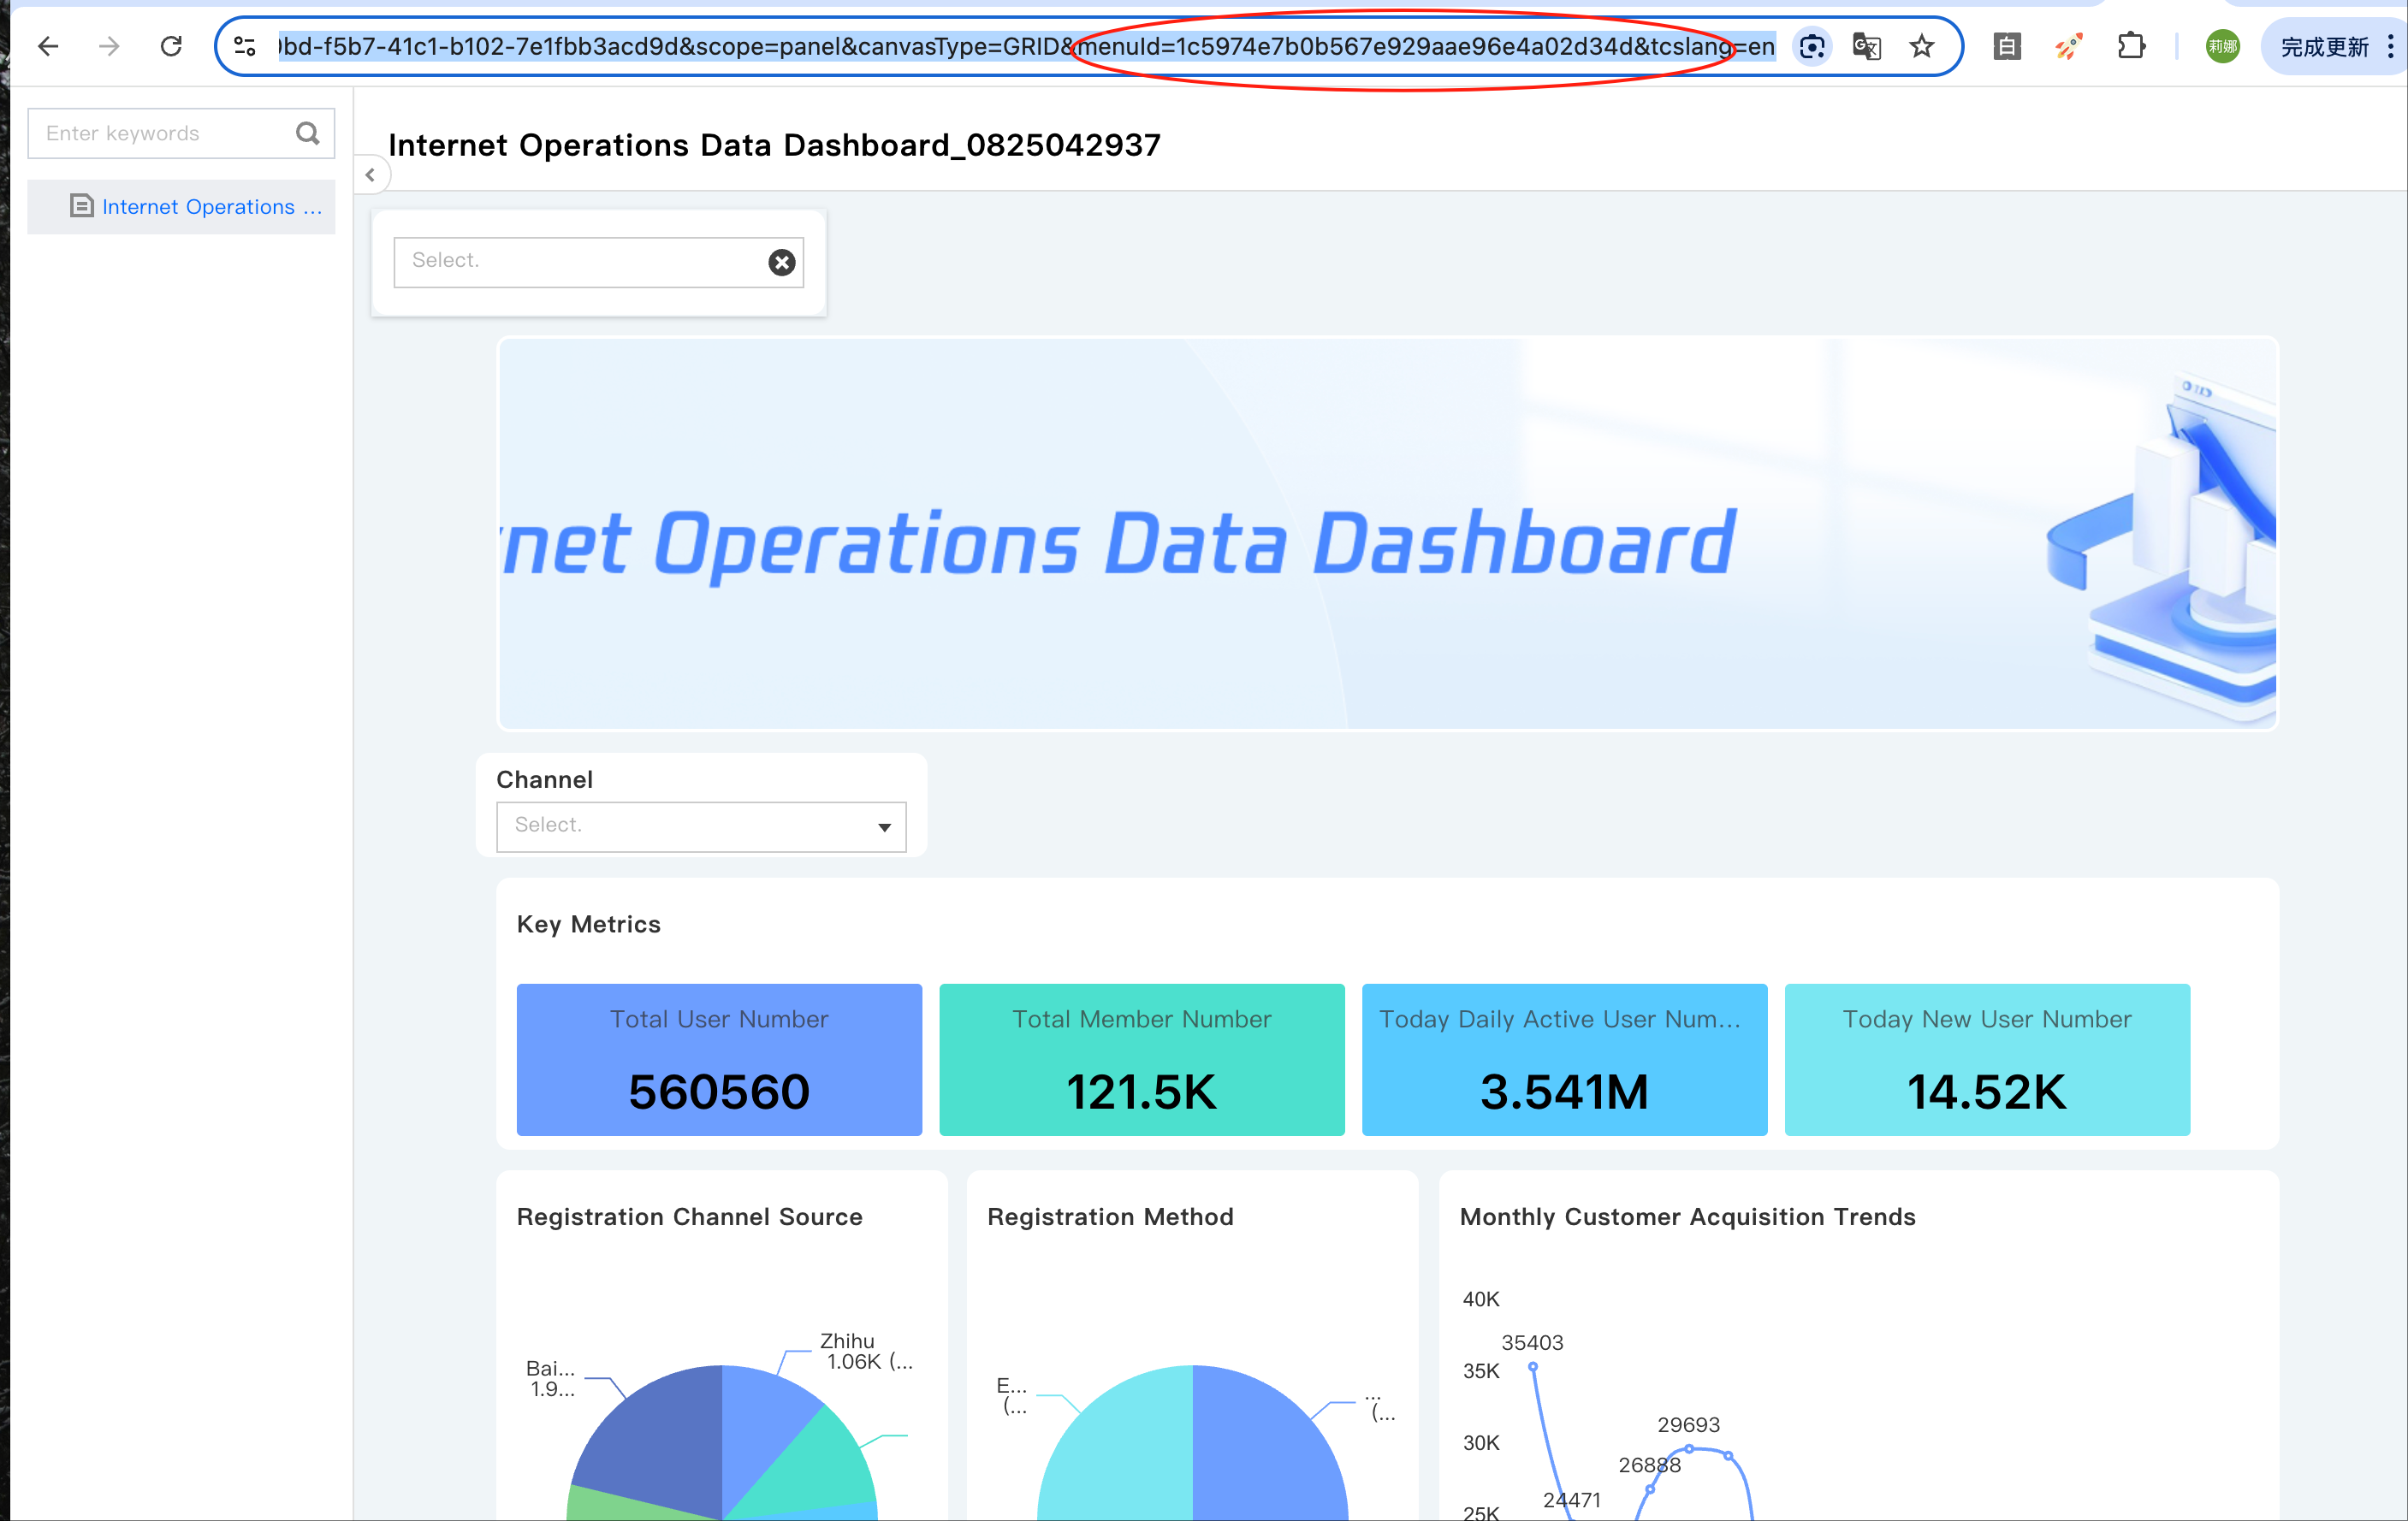Collapse the left sidebar panel
2408x1521 pixels.
(371, 175)
